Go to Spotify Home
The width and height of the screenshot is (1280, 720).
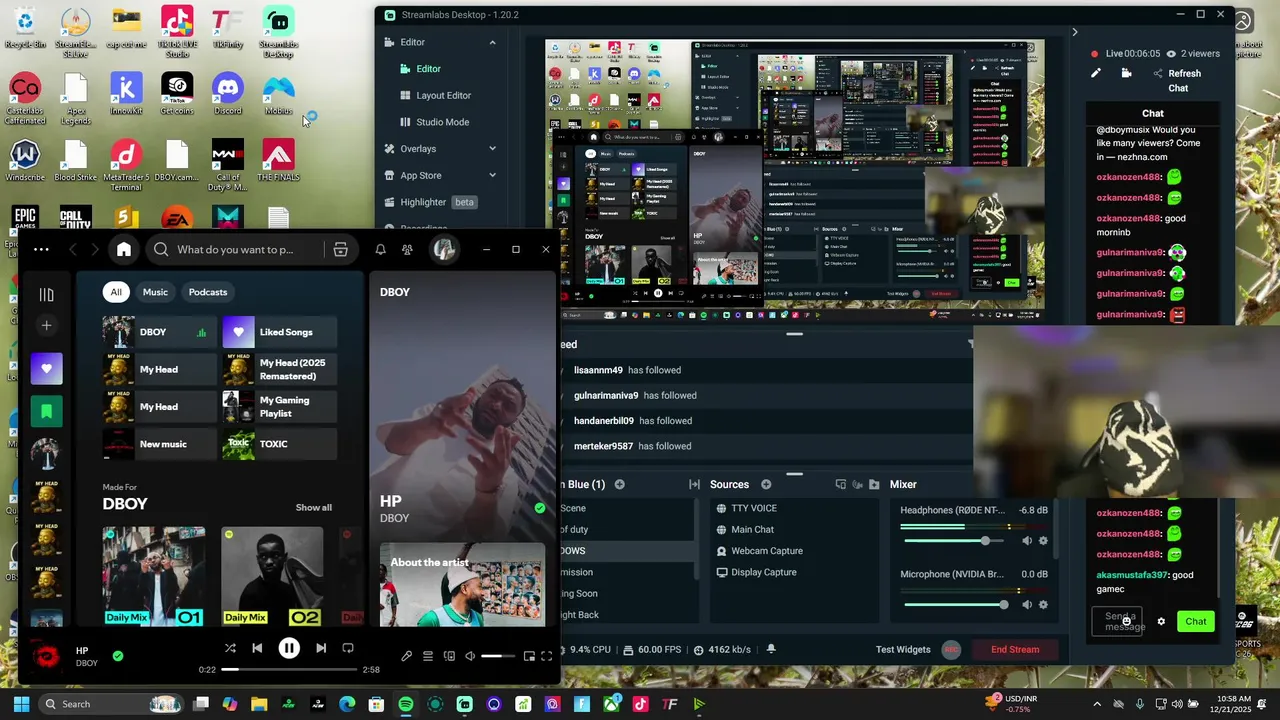[123, 249]
